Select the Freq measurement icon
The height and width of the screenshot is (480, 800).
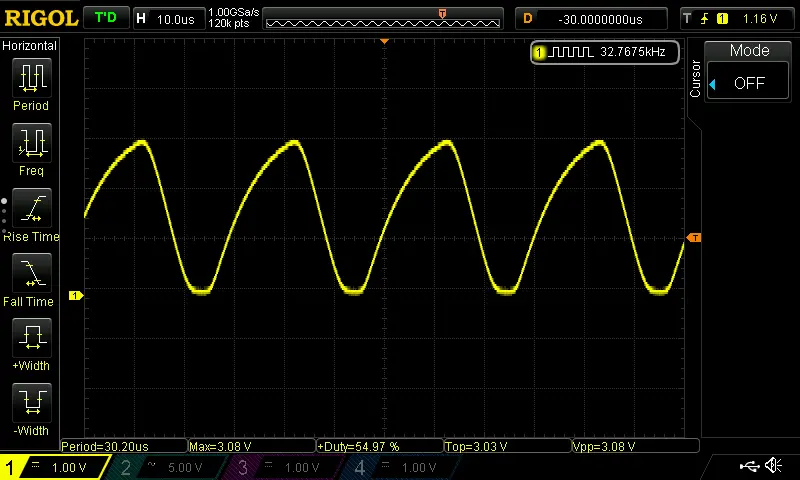[31, 143]
